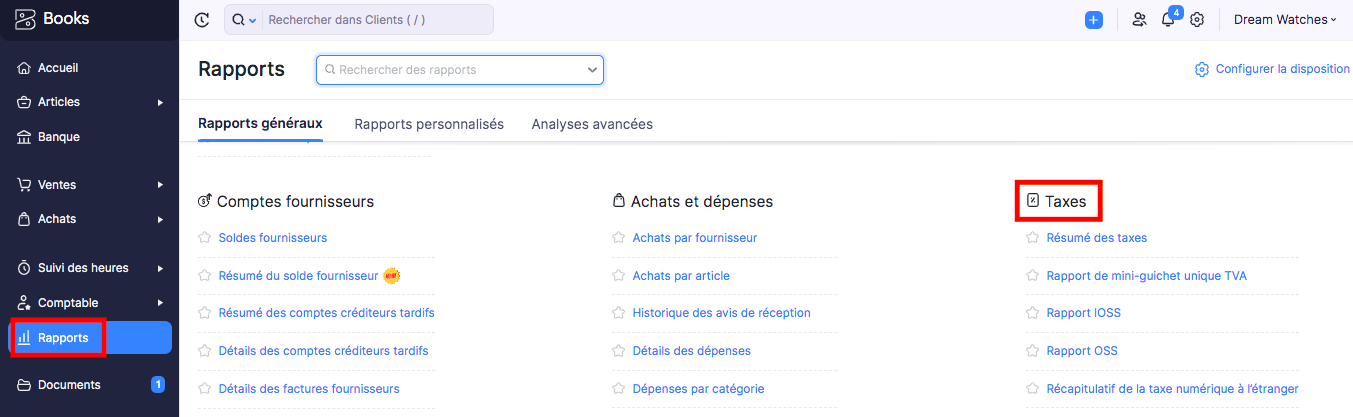The width and height of the screenshot is (1353, 417).
Task: Open the settings gear icon in header
Action: coord(1197,20)
